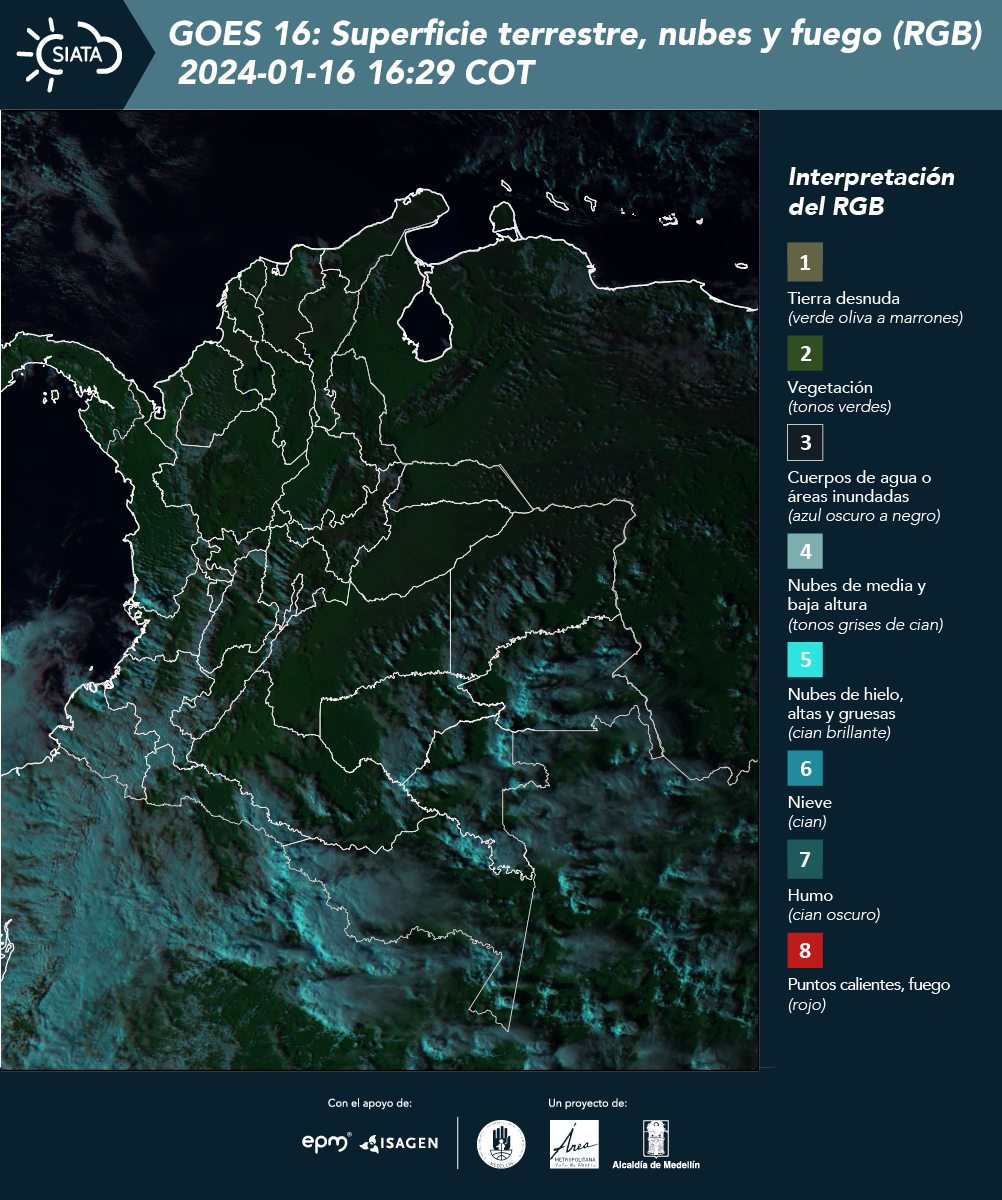Click the '(verde oliva a marrones)' description
The image size is (1002, 1200).
[x=875, y=318]
